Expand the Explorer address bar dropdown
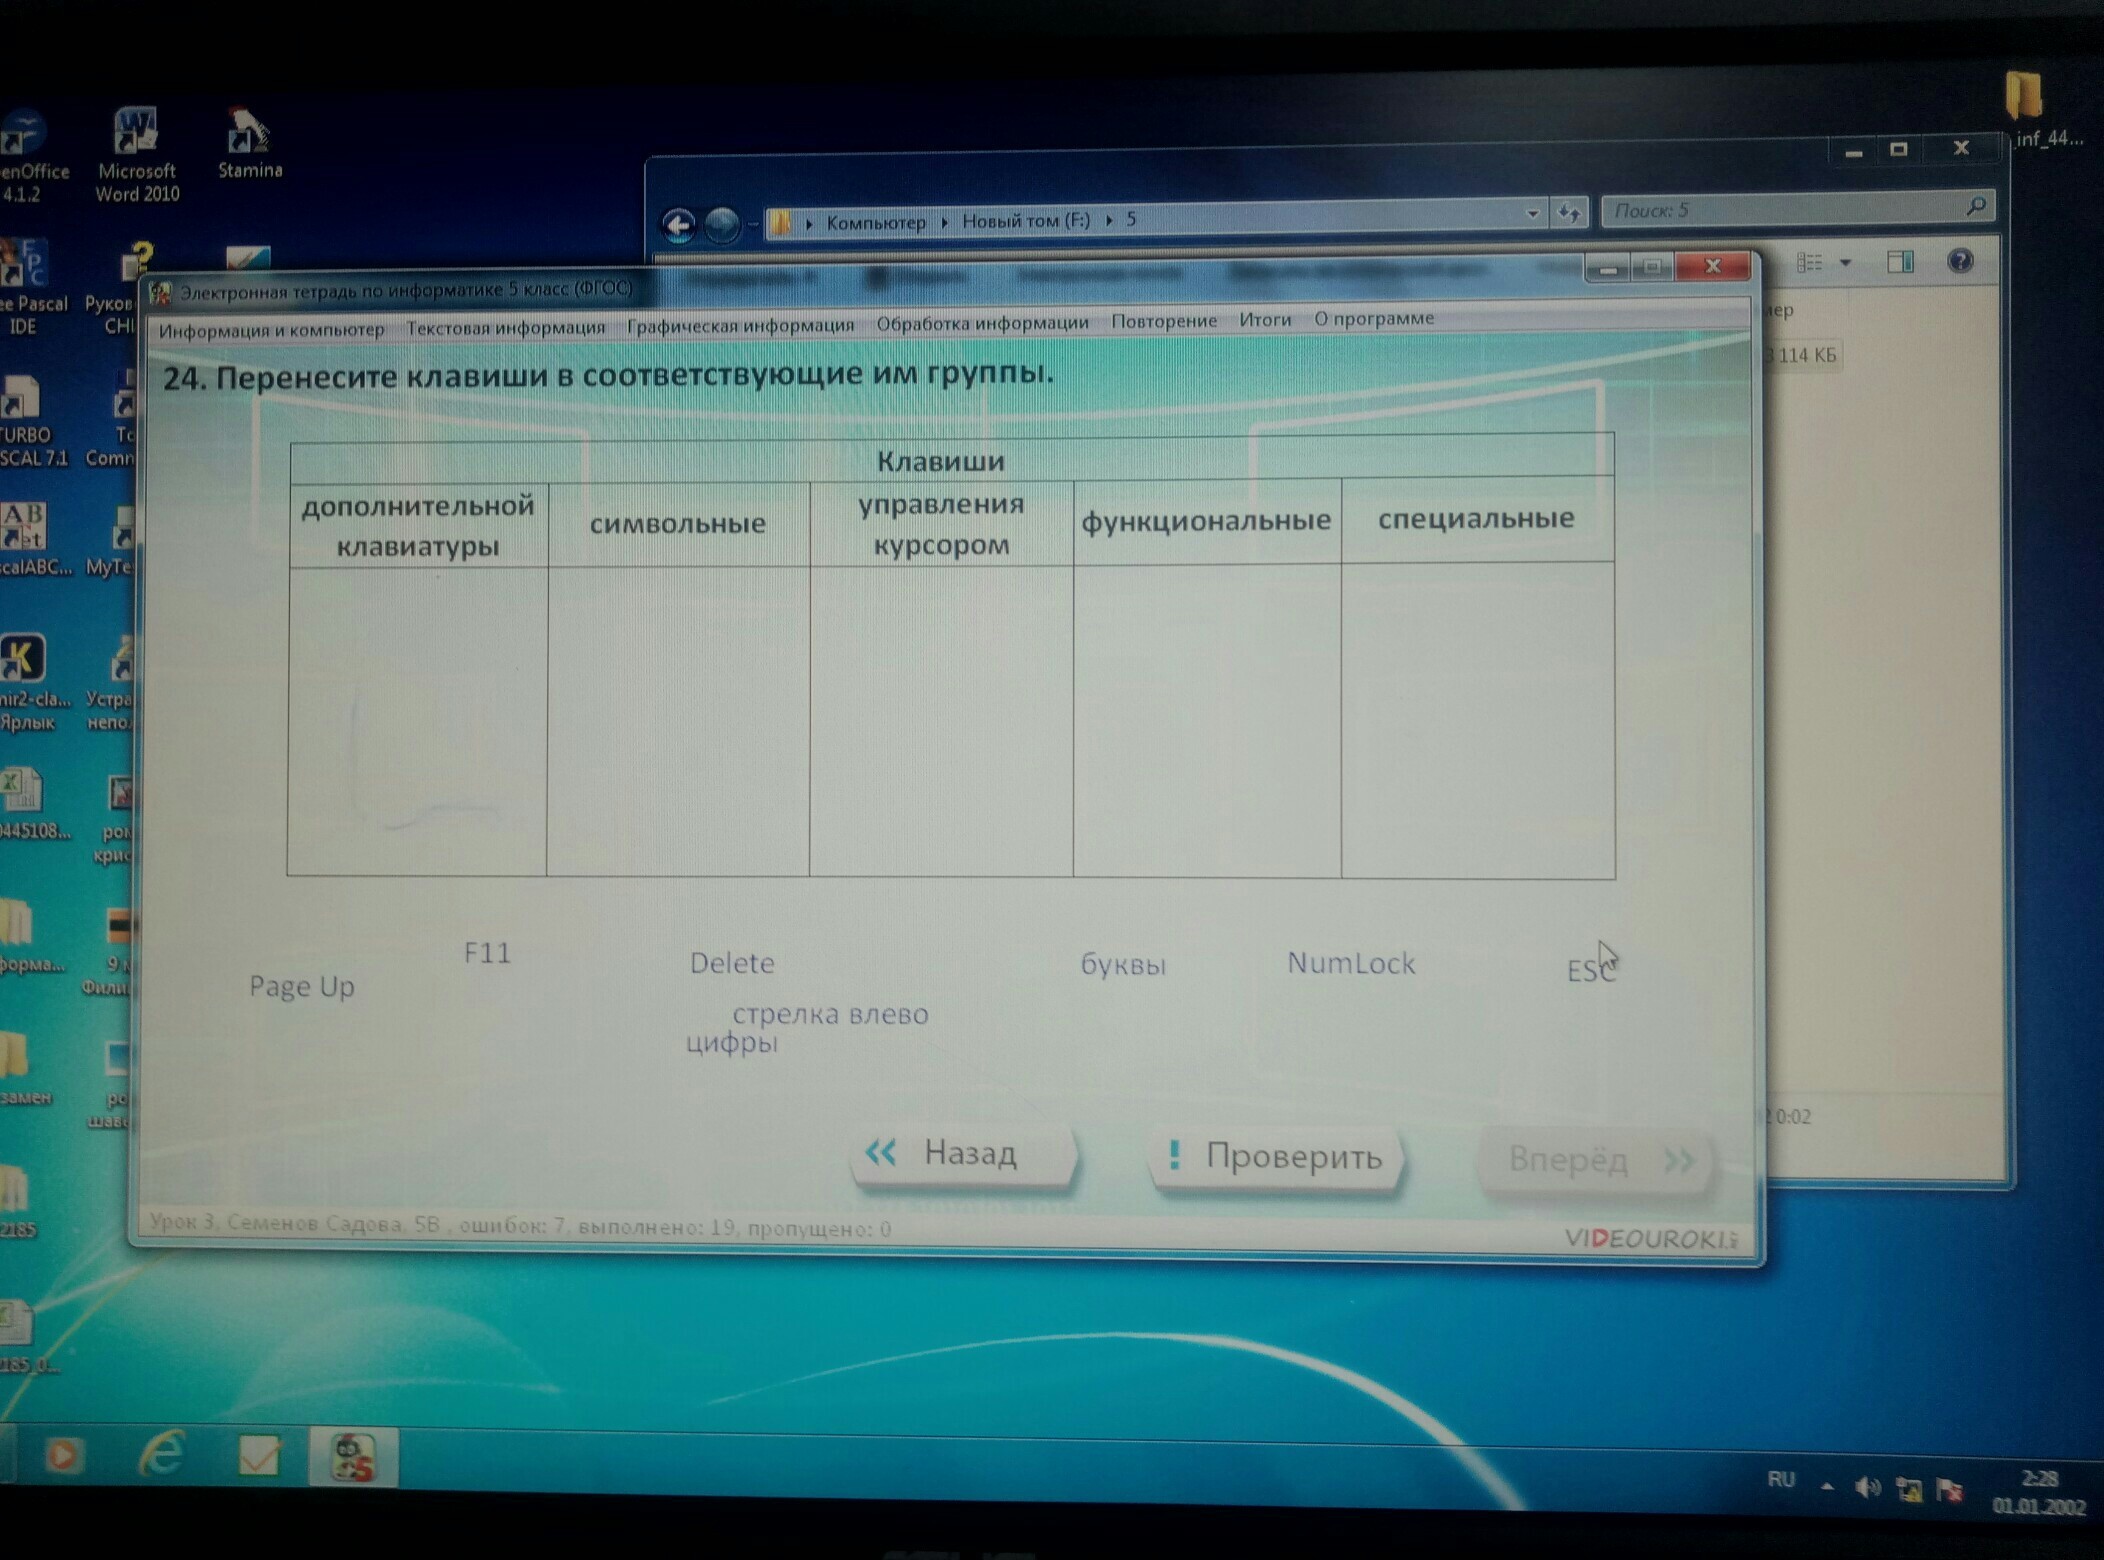 1532,213
